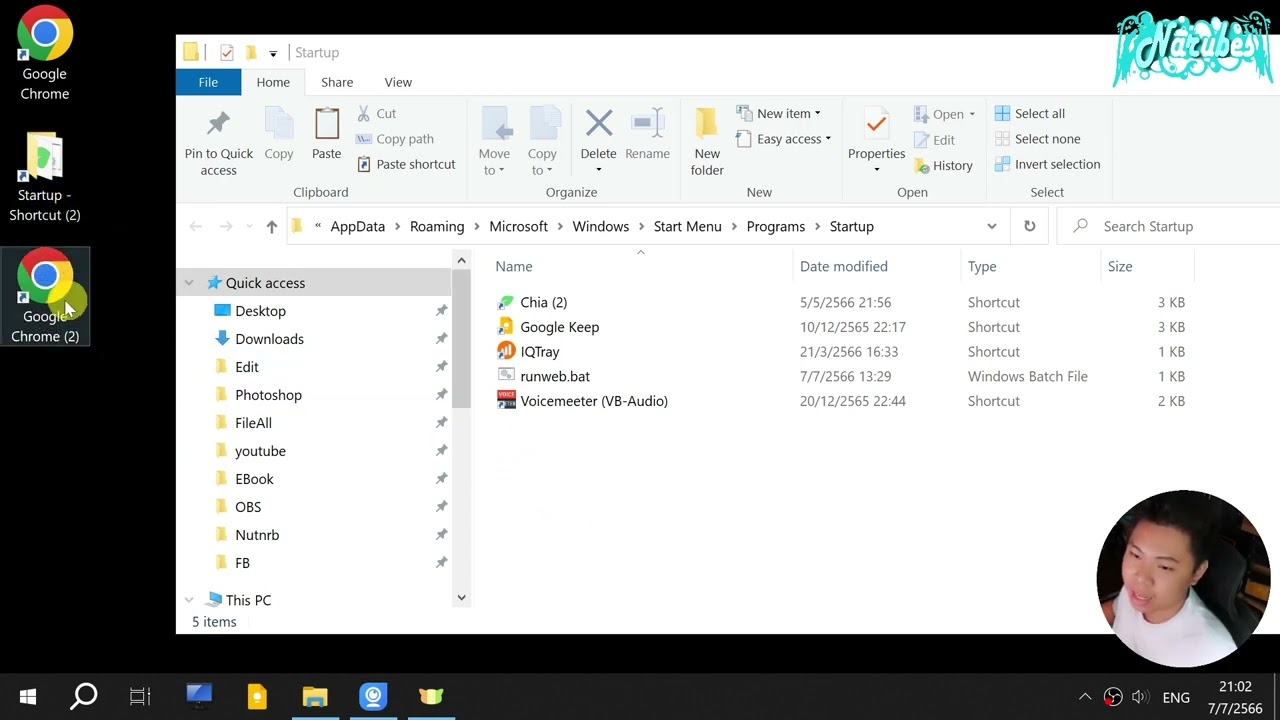This screenshot has width=1280, height=720.
Task: Open the Share ribbon tab
Action: 337,82
